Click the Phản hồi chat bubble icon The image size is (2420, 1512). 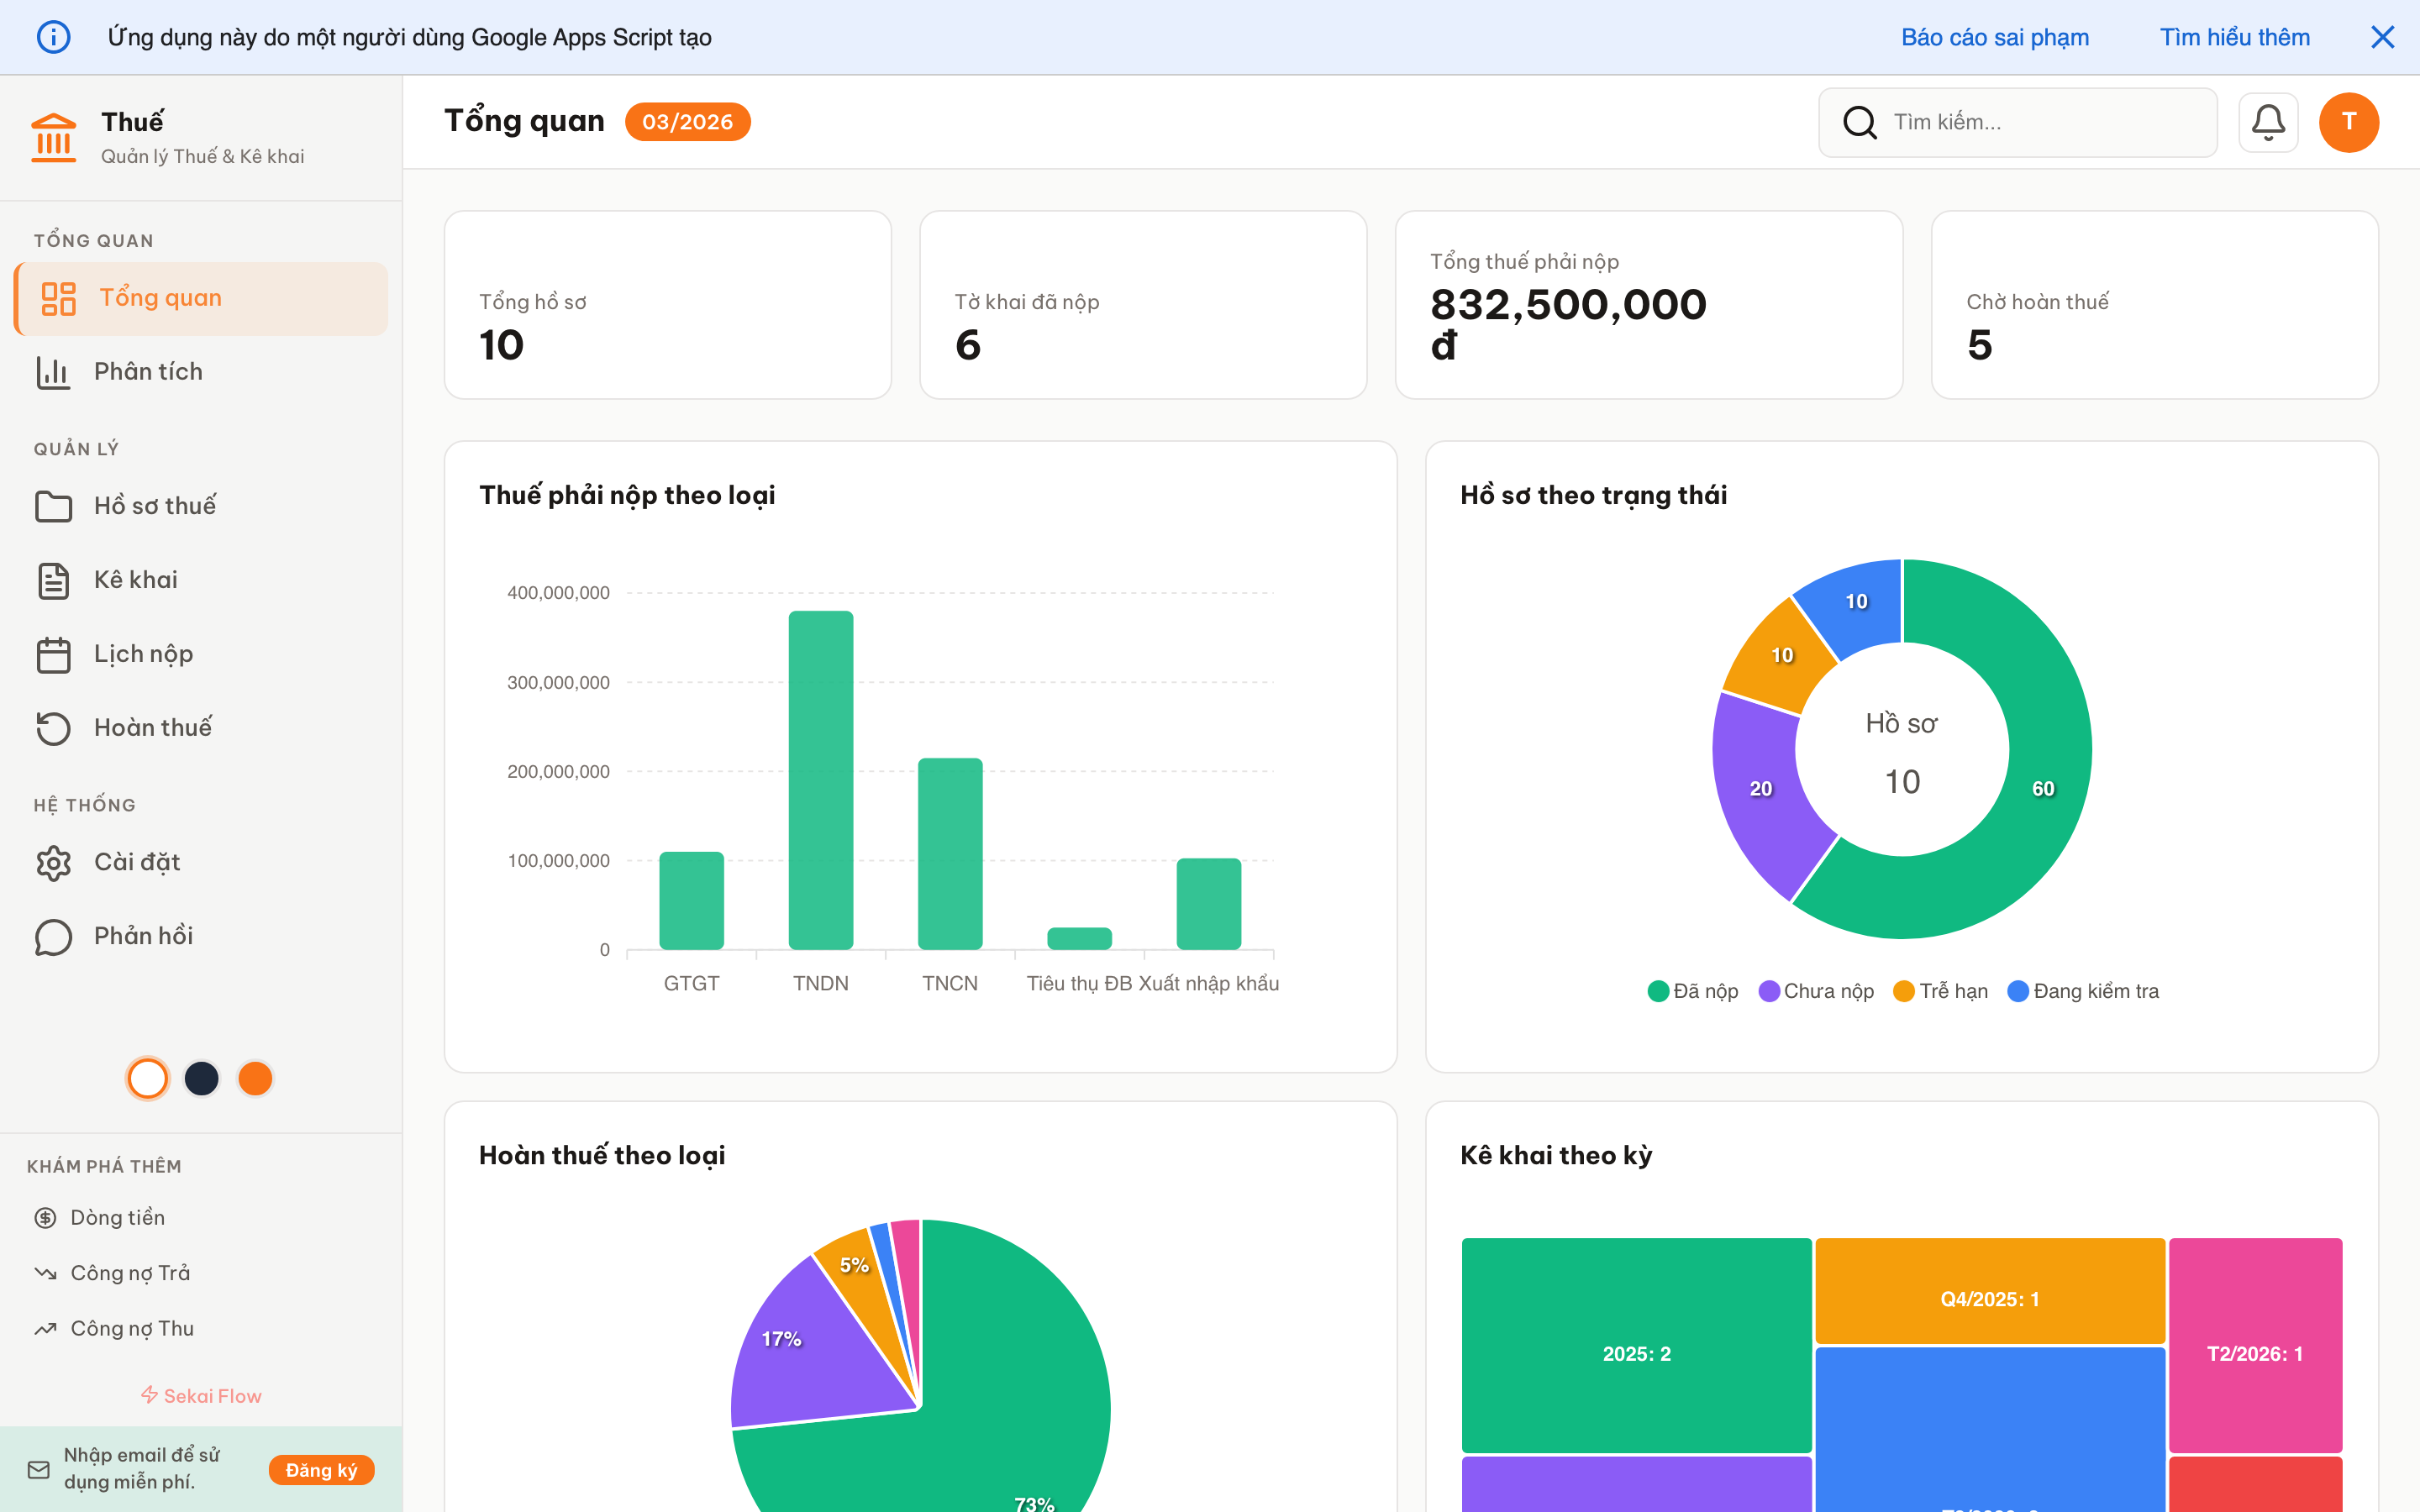point(54,936)
